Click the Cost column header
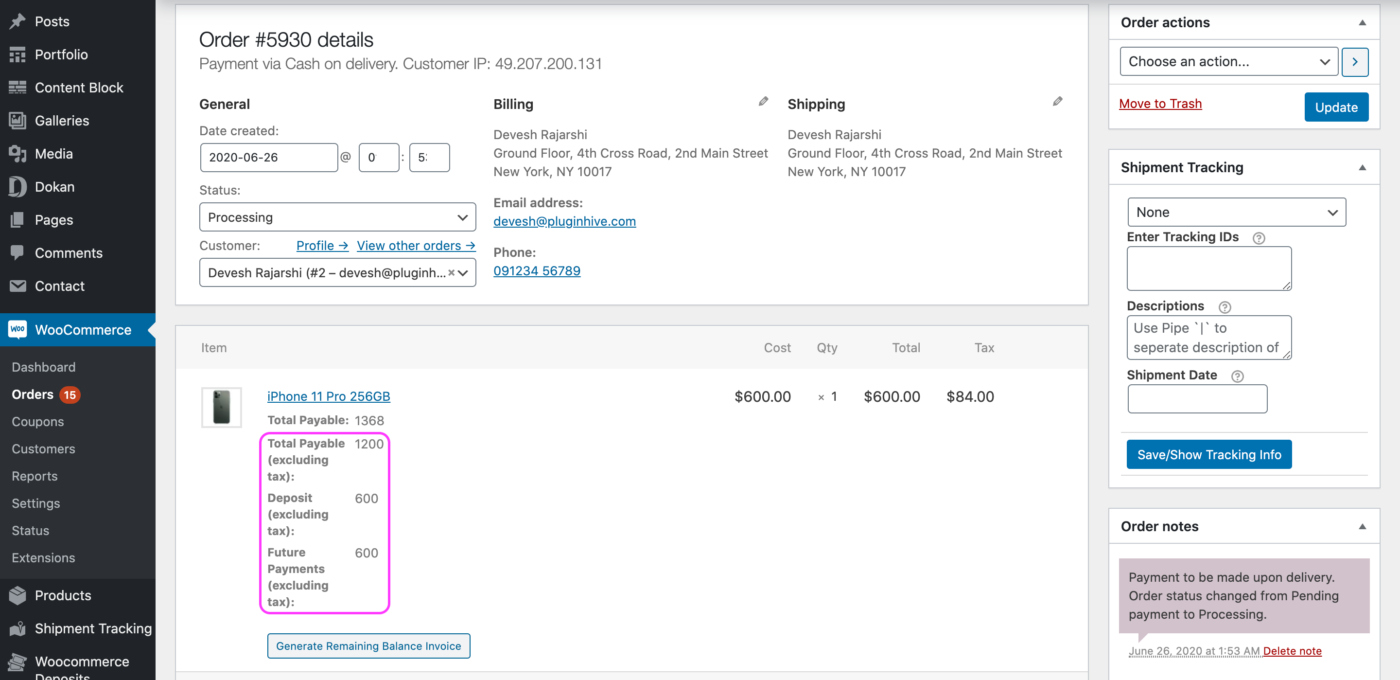The height and width of the screenshot is (680, 1400). coord(777,348)
